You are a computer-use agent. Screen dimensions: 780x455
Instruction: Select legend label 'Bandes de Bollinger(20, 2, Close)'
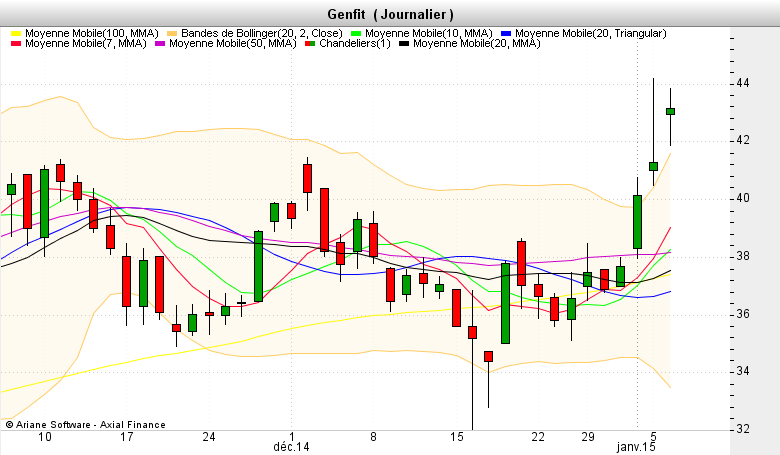coord(262,33)
